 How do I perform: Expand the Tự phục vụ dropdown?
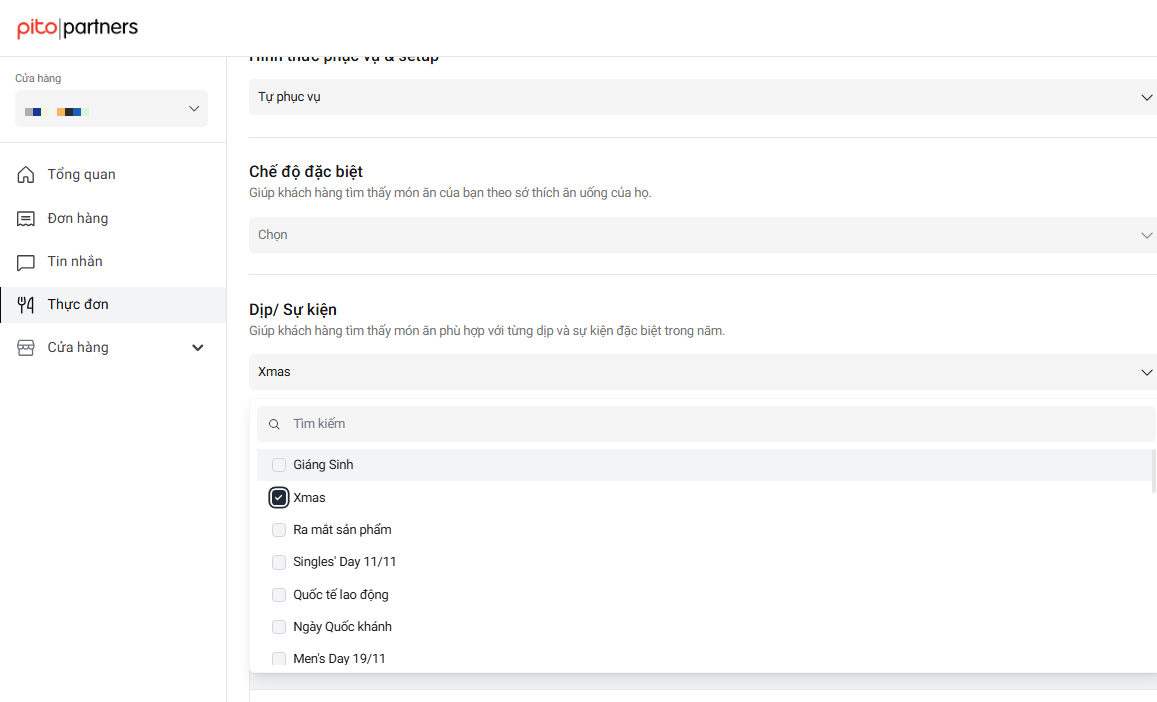[x=702, y=97]
